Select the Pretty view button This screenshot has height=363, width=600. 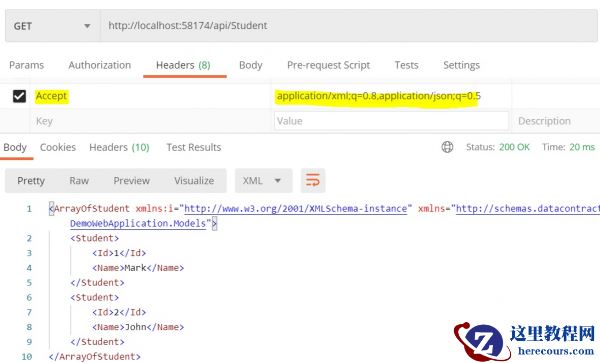coord(31,181)
